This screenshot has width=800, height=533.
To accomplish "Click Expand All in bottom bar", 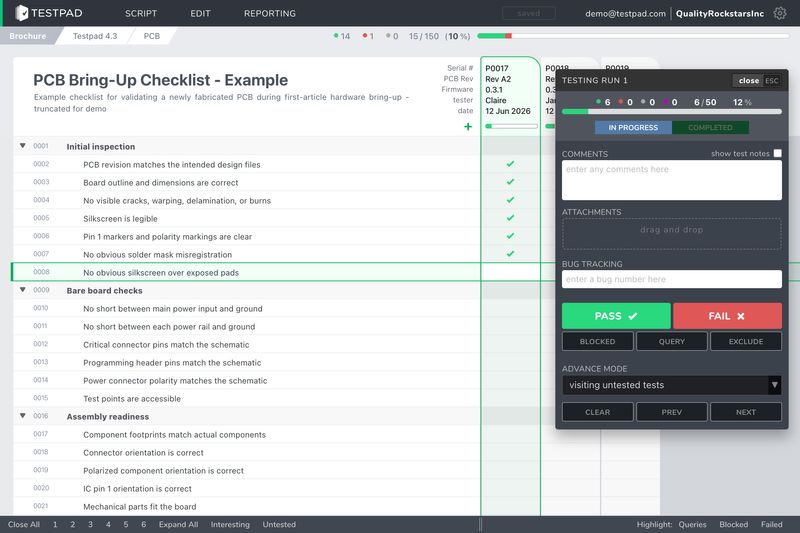I will point(178,524).
